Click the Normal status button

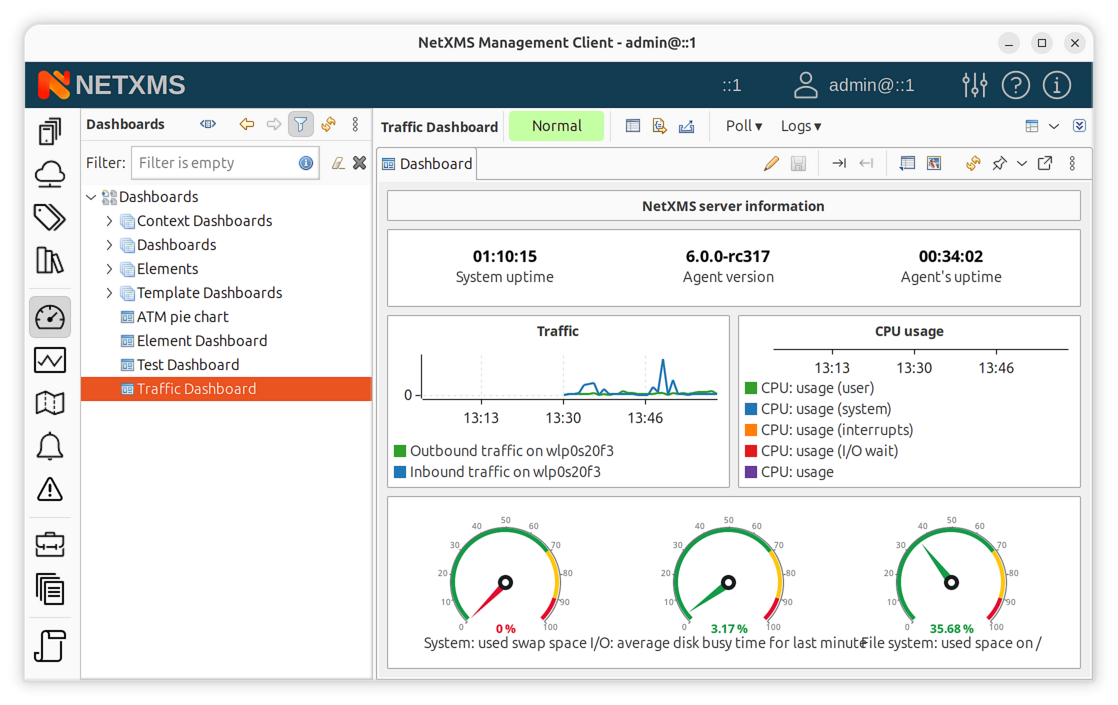click(x=556, y=126)
